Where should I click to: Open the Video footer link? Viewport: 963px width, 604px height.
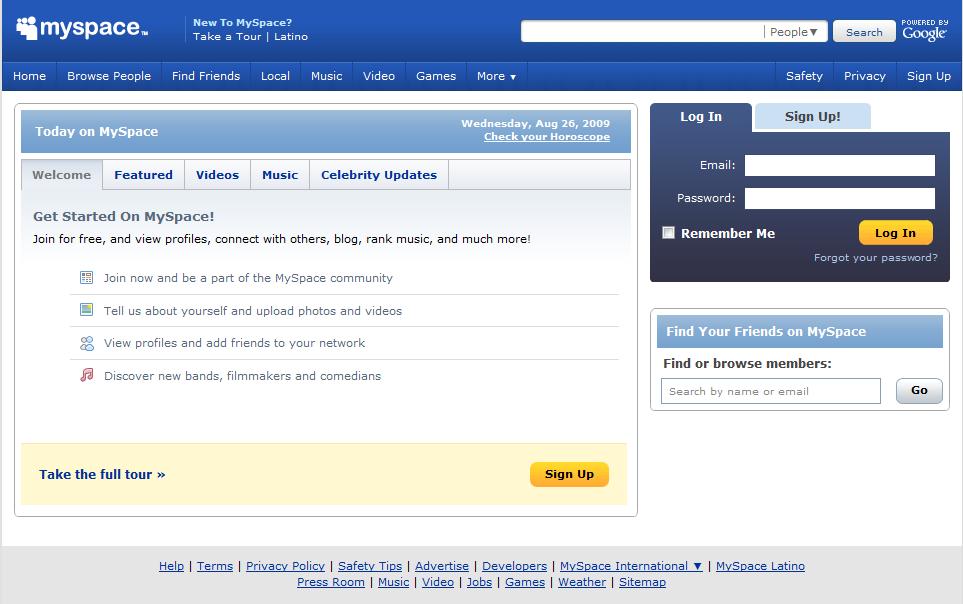pos(438,582)
